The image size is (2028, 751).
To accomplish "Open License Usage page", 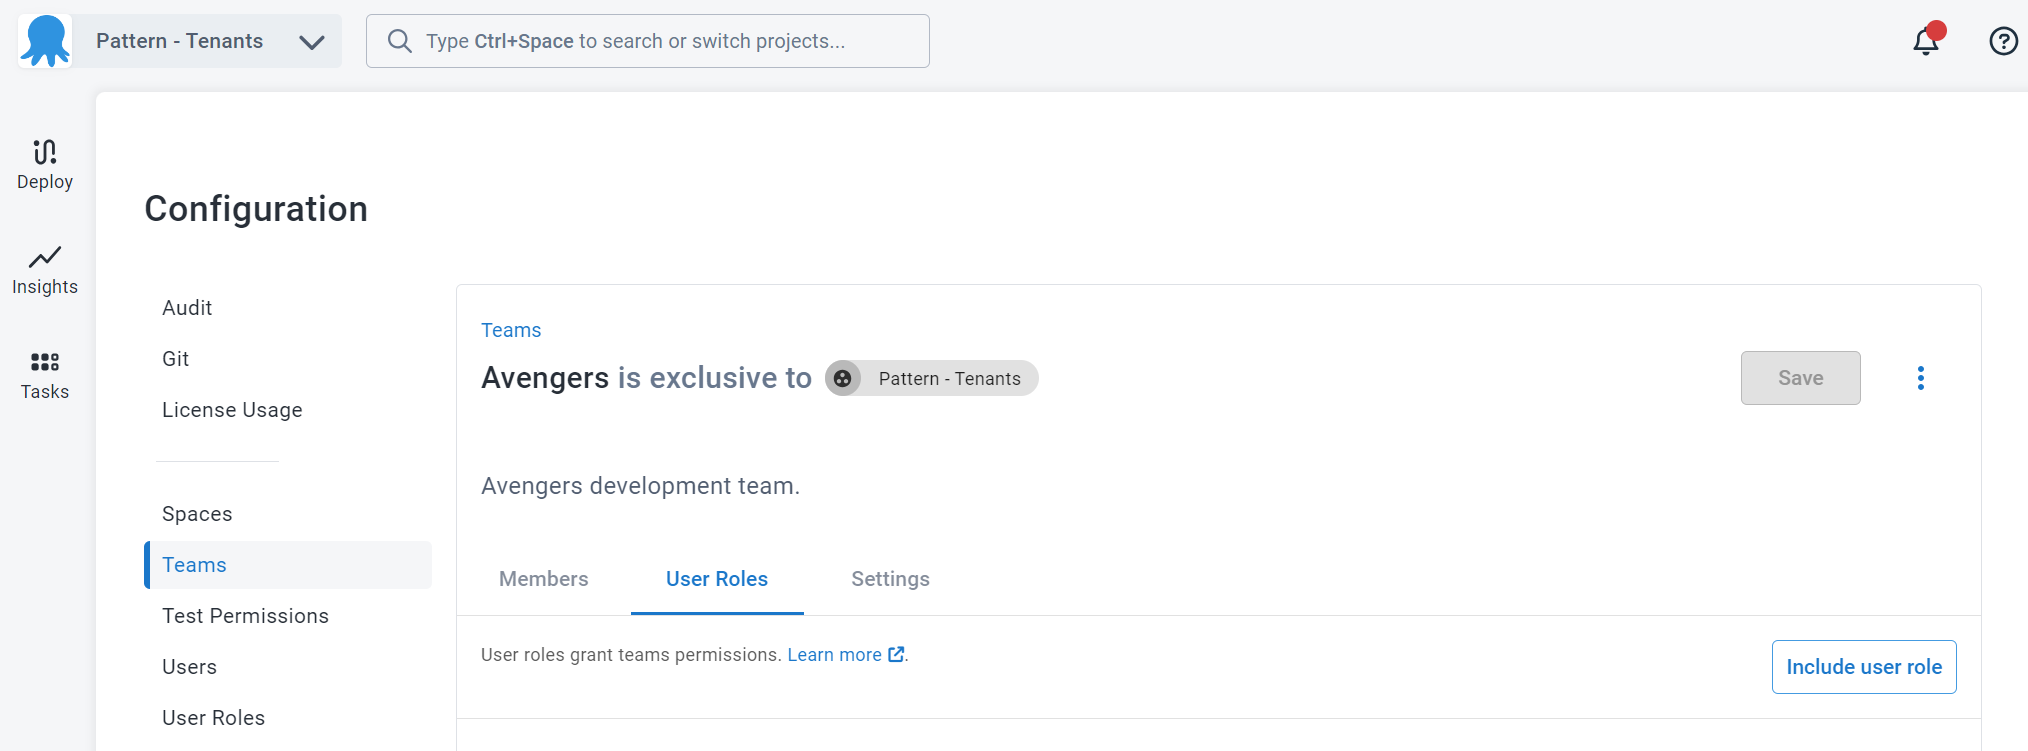I will click(x=232, y=410).
